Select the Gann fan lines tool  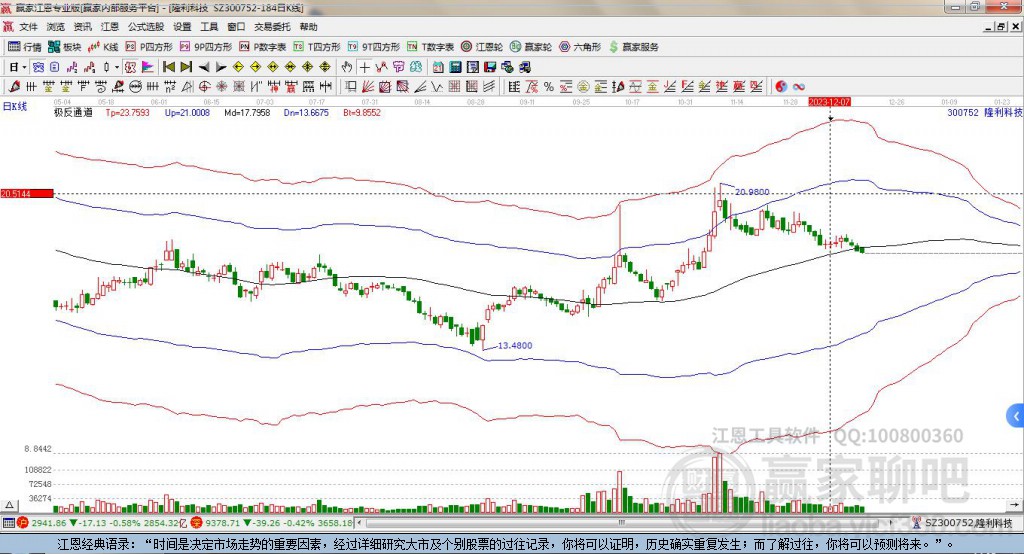[368, 86]
